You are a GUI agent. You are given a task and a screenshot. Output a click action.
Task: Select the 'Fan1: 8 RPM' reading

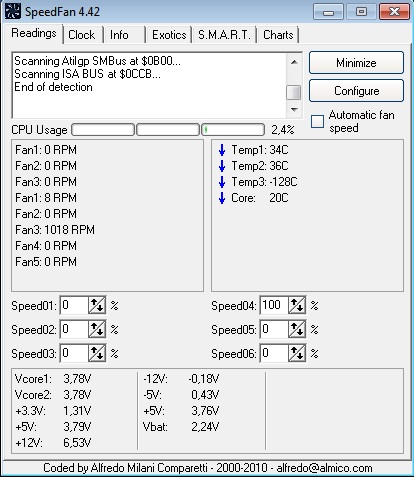[x=46, y=198]
